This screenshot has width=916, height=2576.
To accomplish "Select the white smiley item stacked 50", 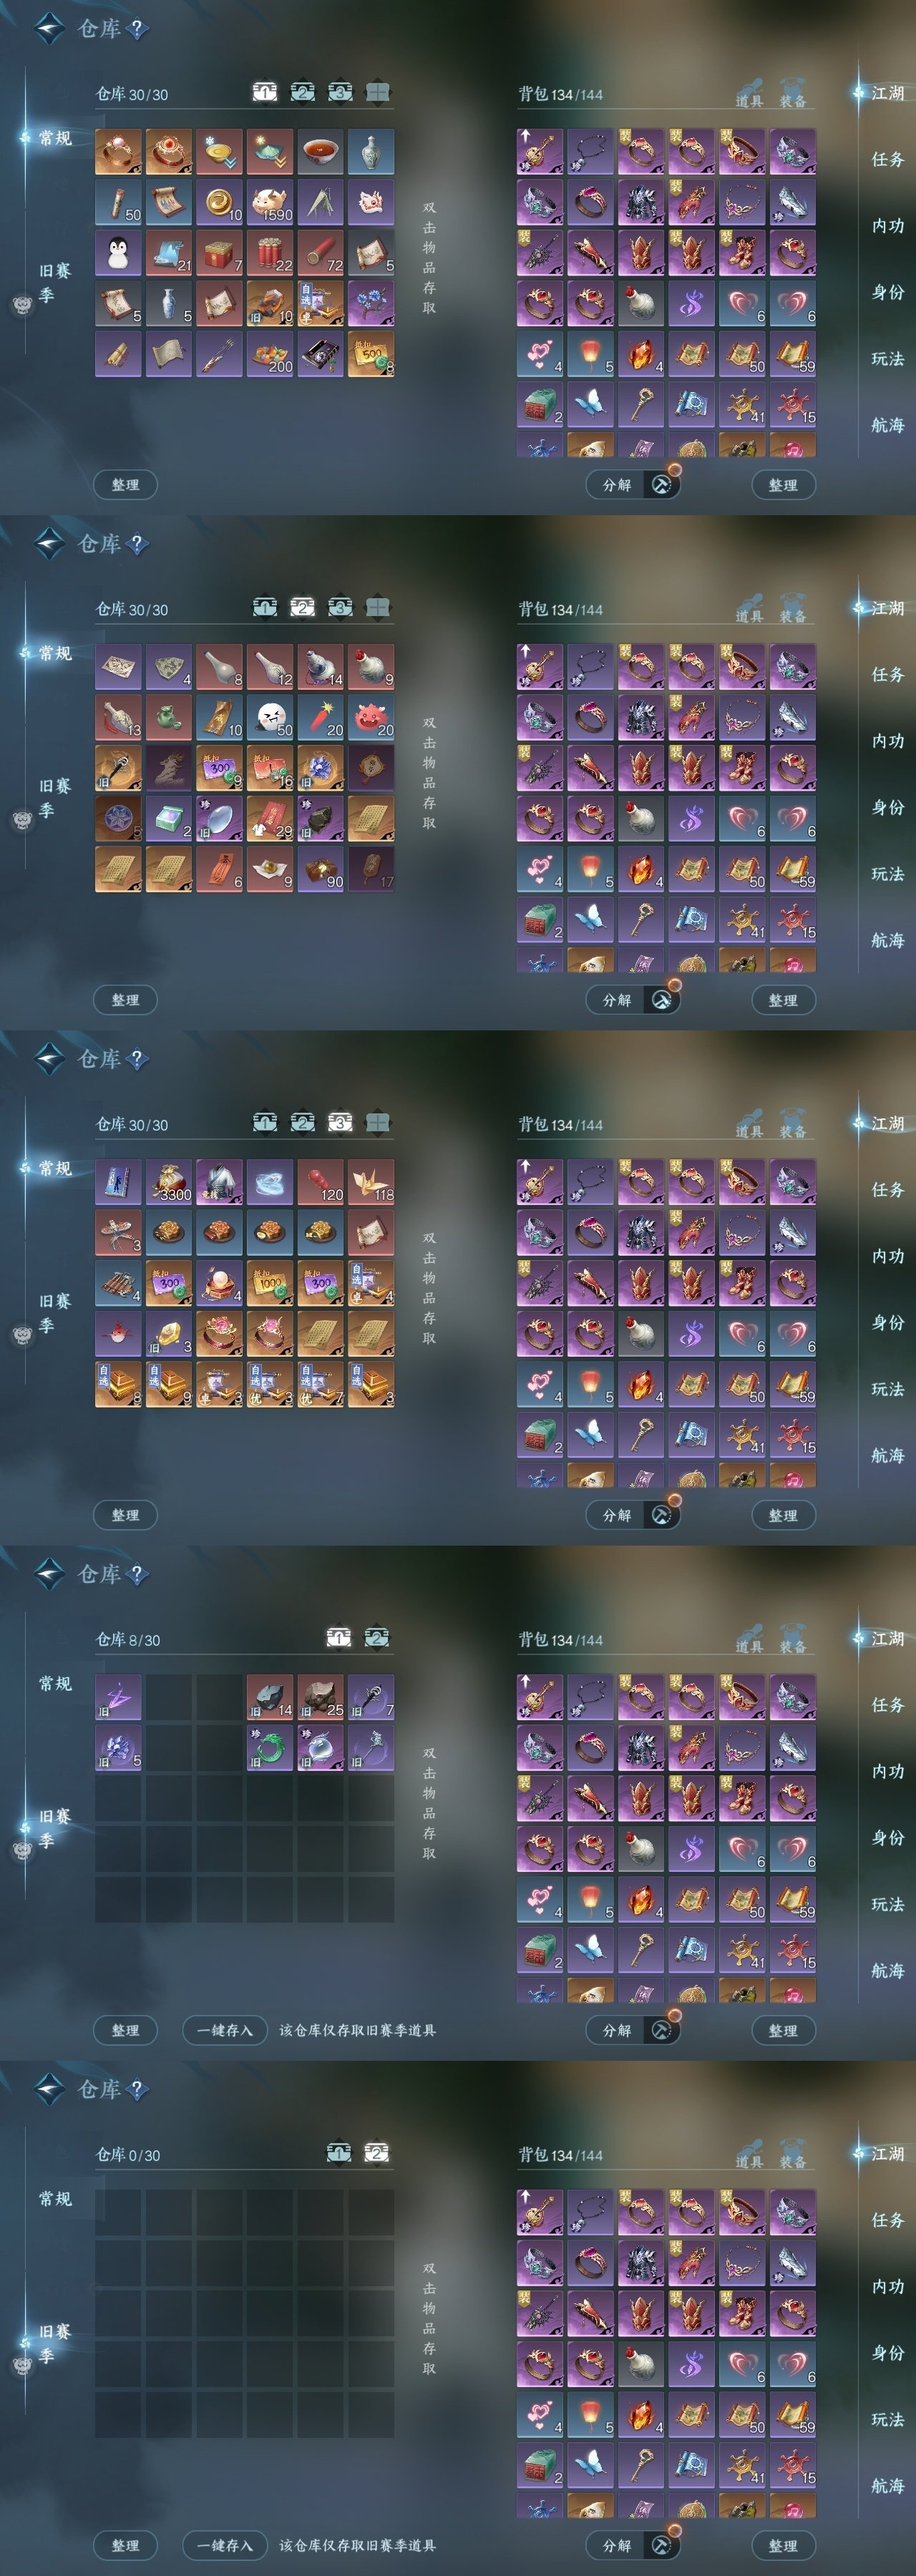I will click(x=270, y=717).
